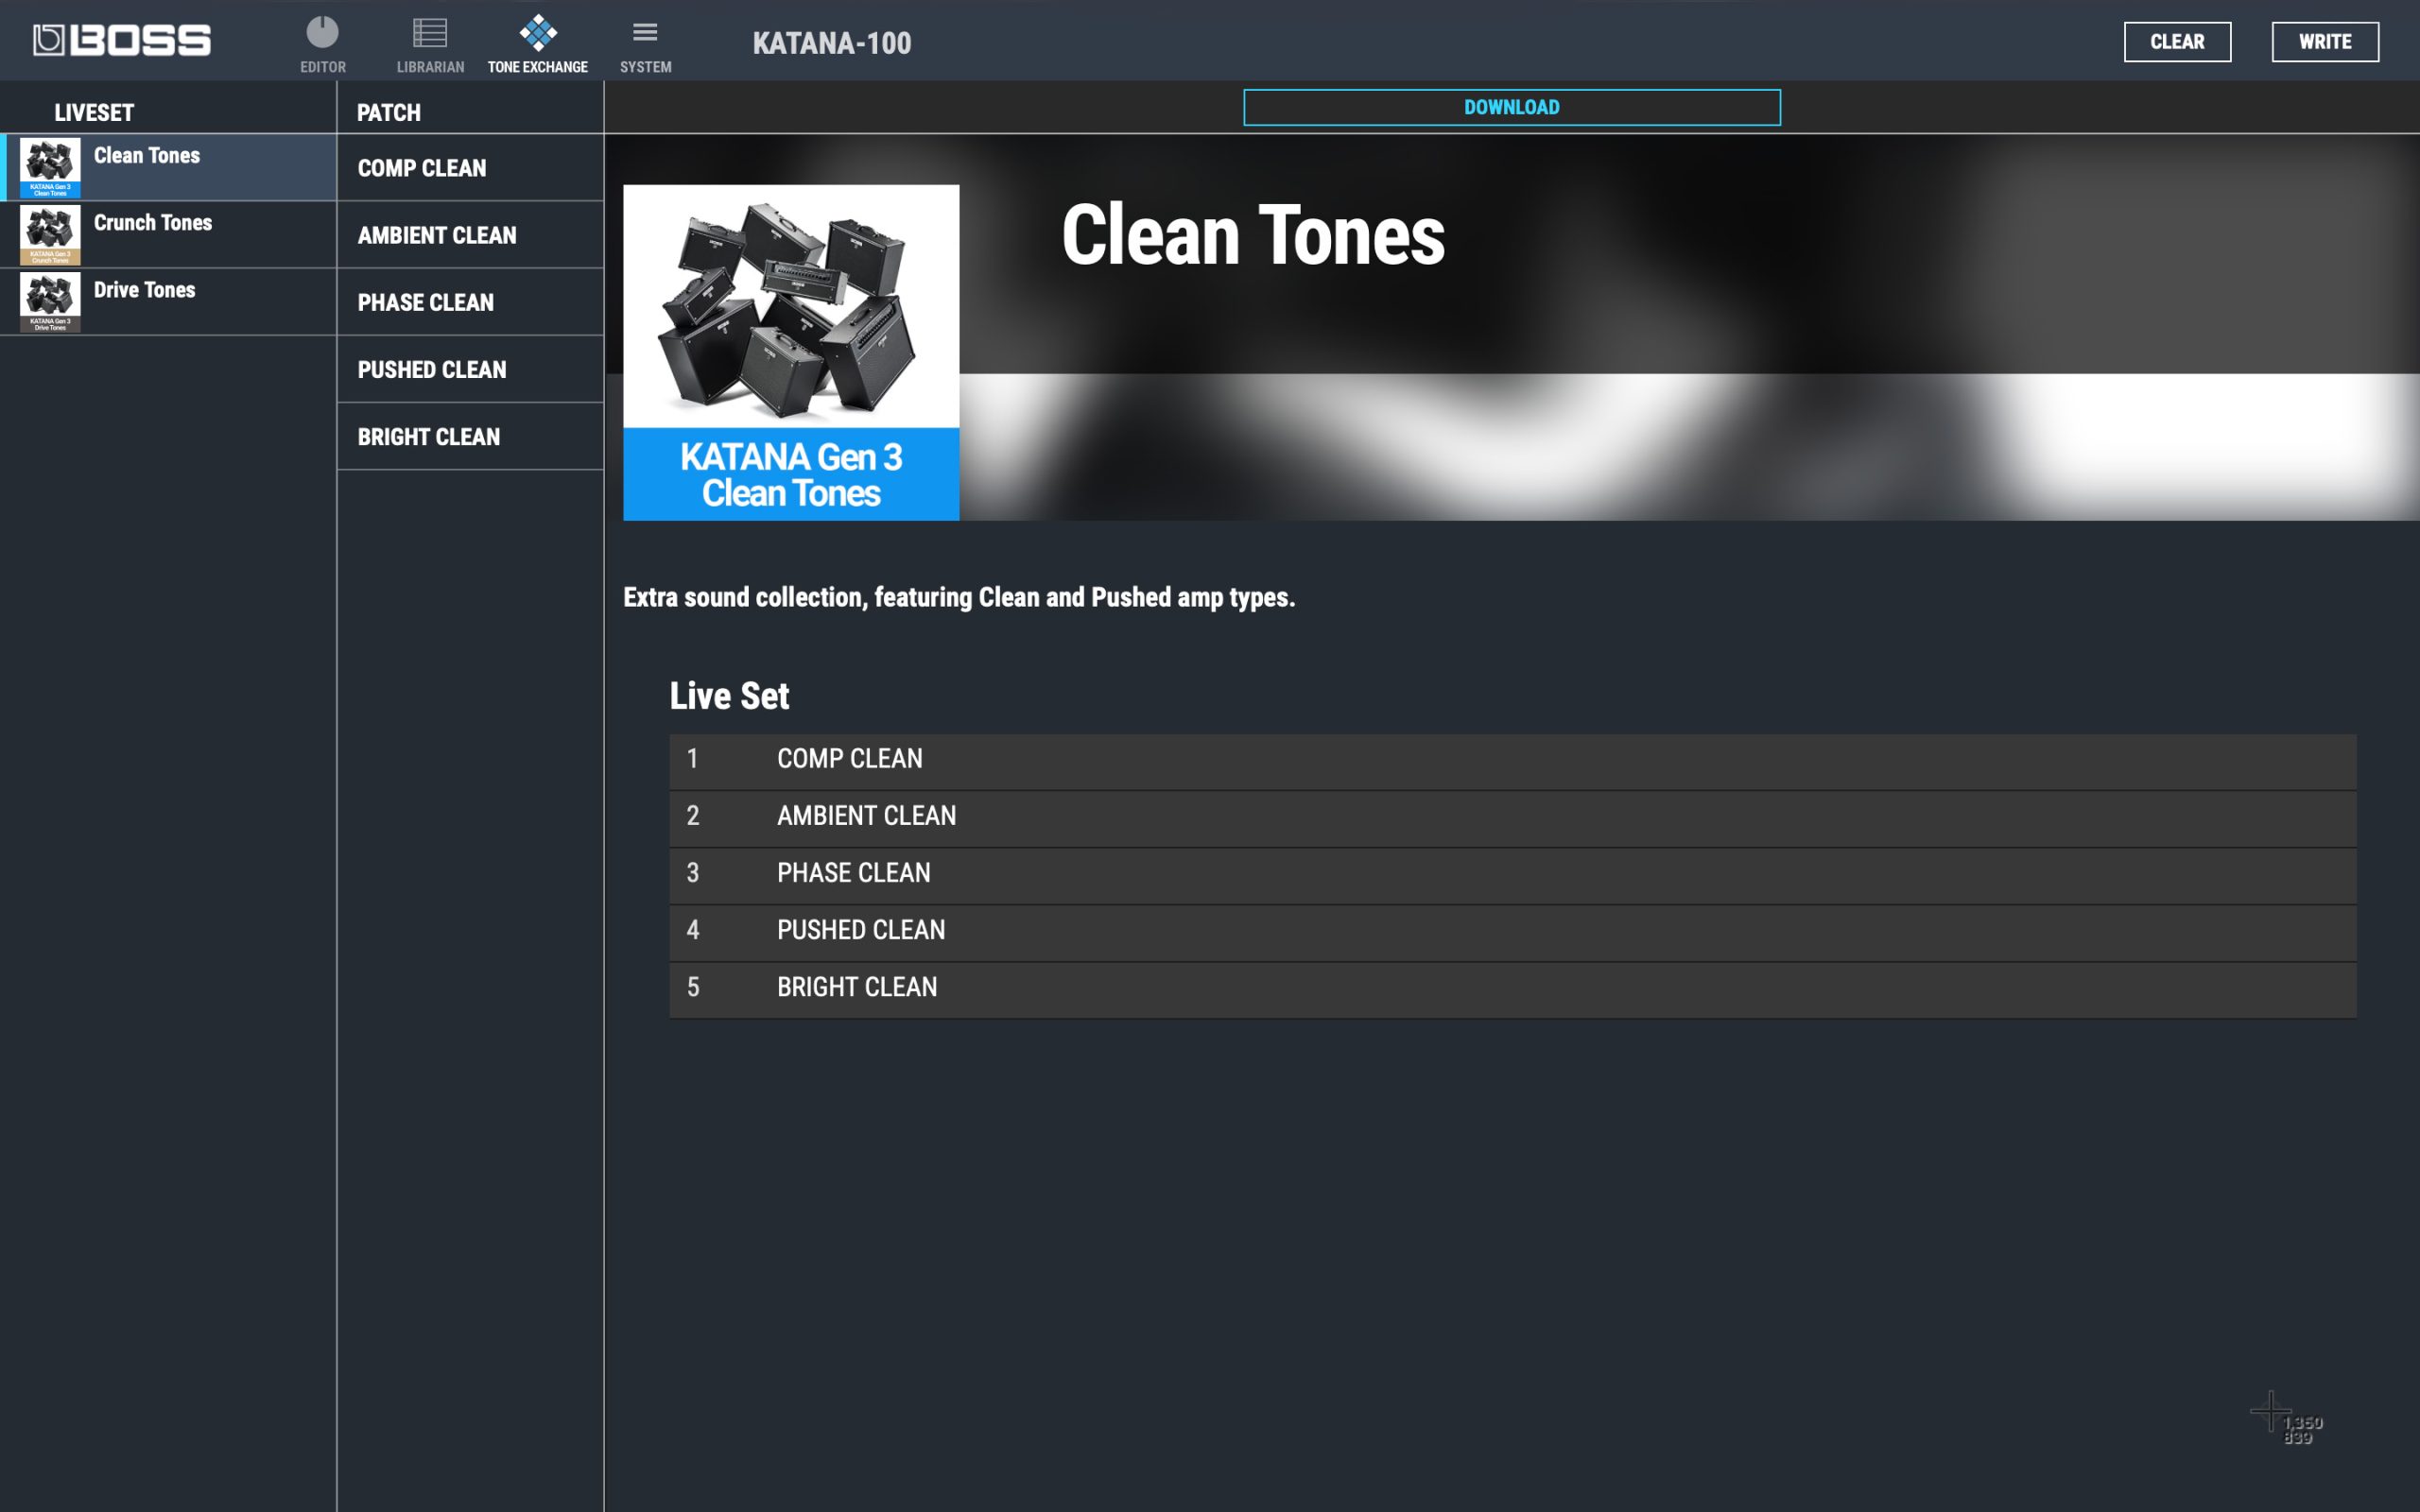This screenshot has width=2420, height=1512.
Task: Choose the PUSHED CLEAN patch in the Patch column
Action: coord(470,369)
